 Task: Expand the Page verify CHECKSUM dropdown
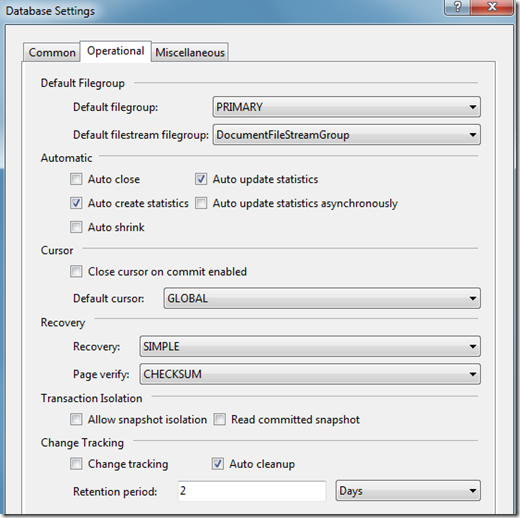310,374
